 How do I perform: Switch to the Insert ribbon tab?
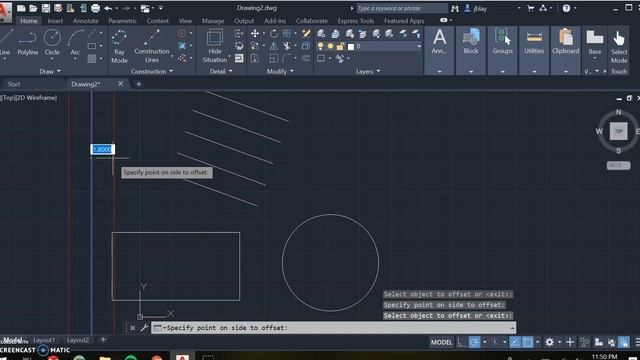pyautogui.click(x=55, y=21)
